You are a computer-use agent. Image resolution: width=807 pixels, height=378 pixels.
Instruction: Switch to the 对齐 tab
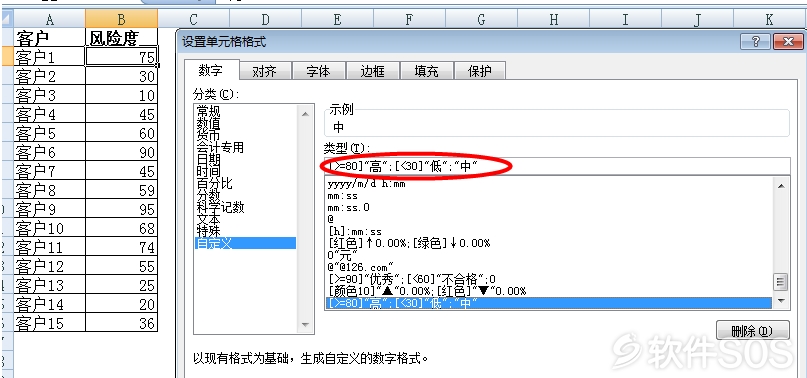[x=265, y=71]
